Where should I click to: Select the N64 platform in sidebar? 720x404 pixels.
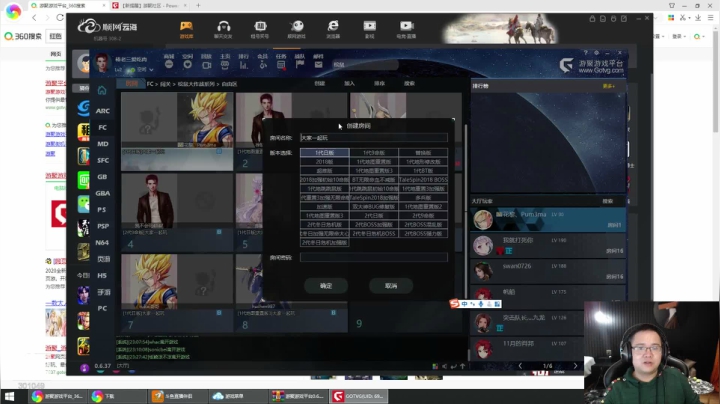102,242
